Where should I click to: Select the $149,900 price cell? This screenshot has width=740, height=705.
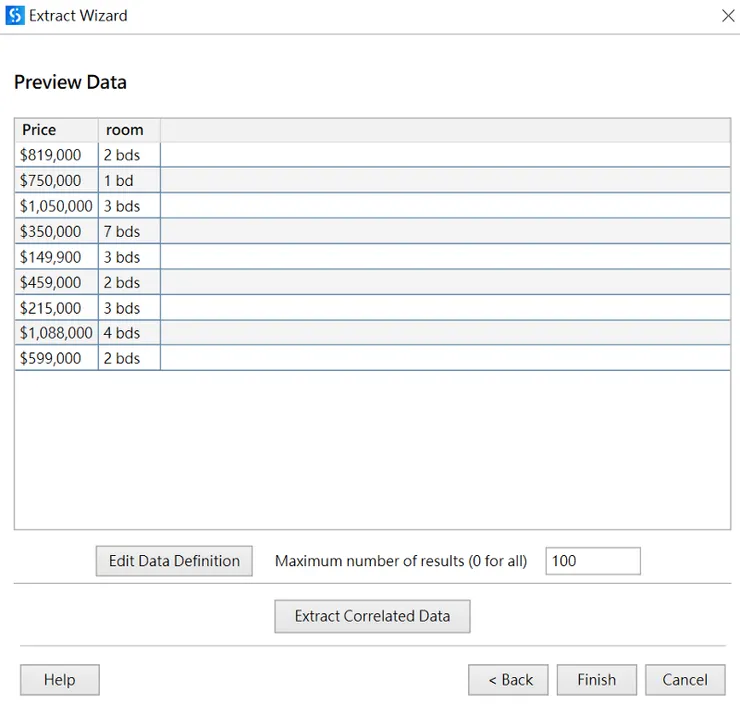pyautogui.click(x=56, y=257)
